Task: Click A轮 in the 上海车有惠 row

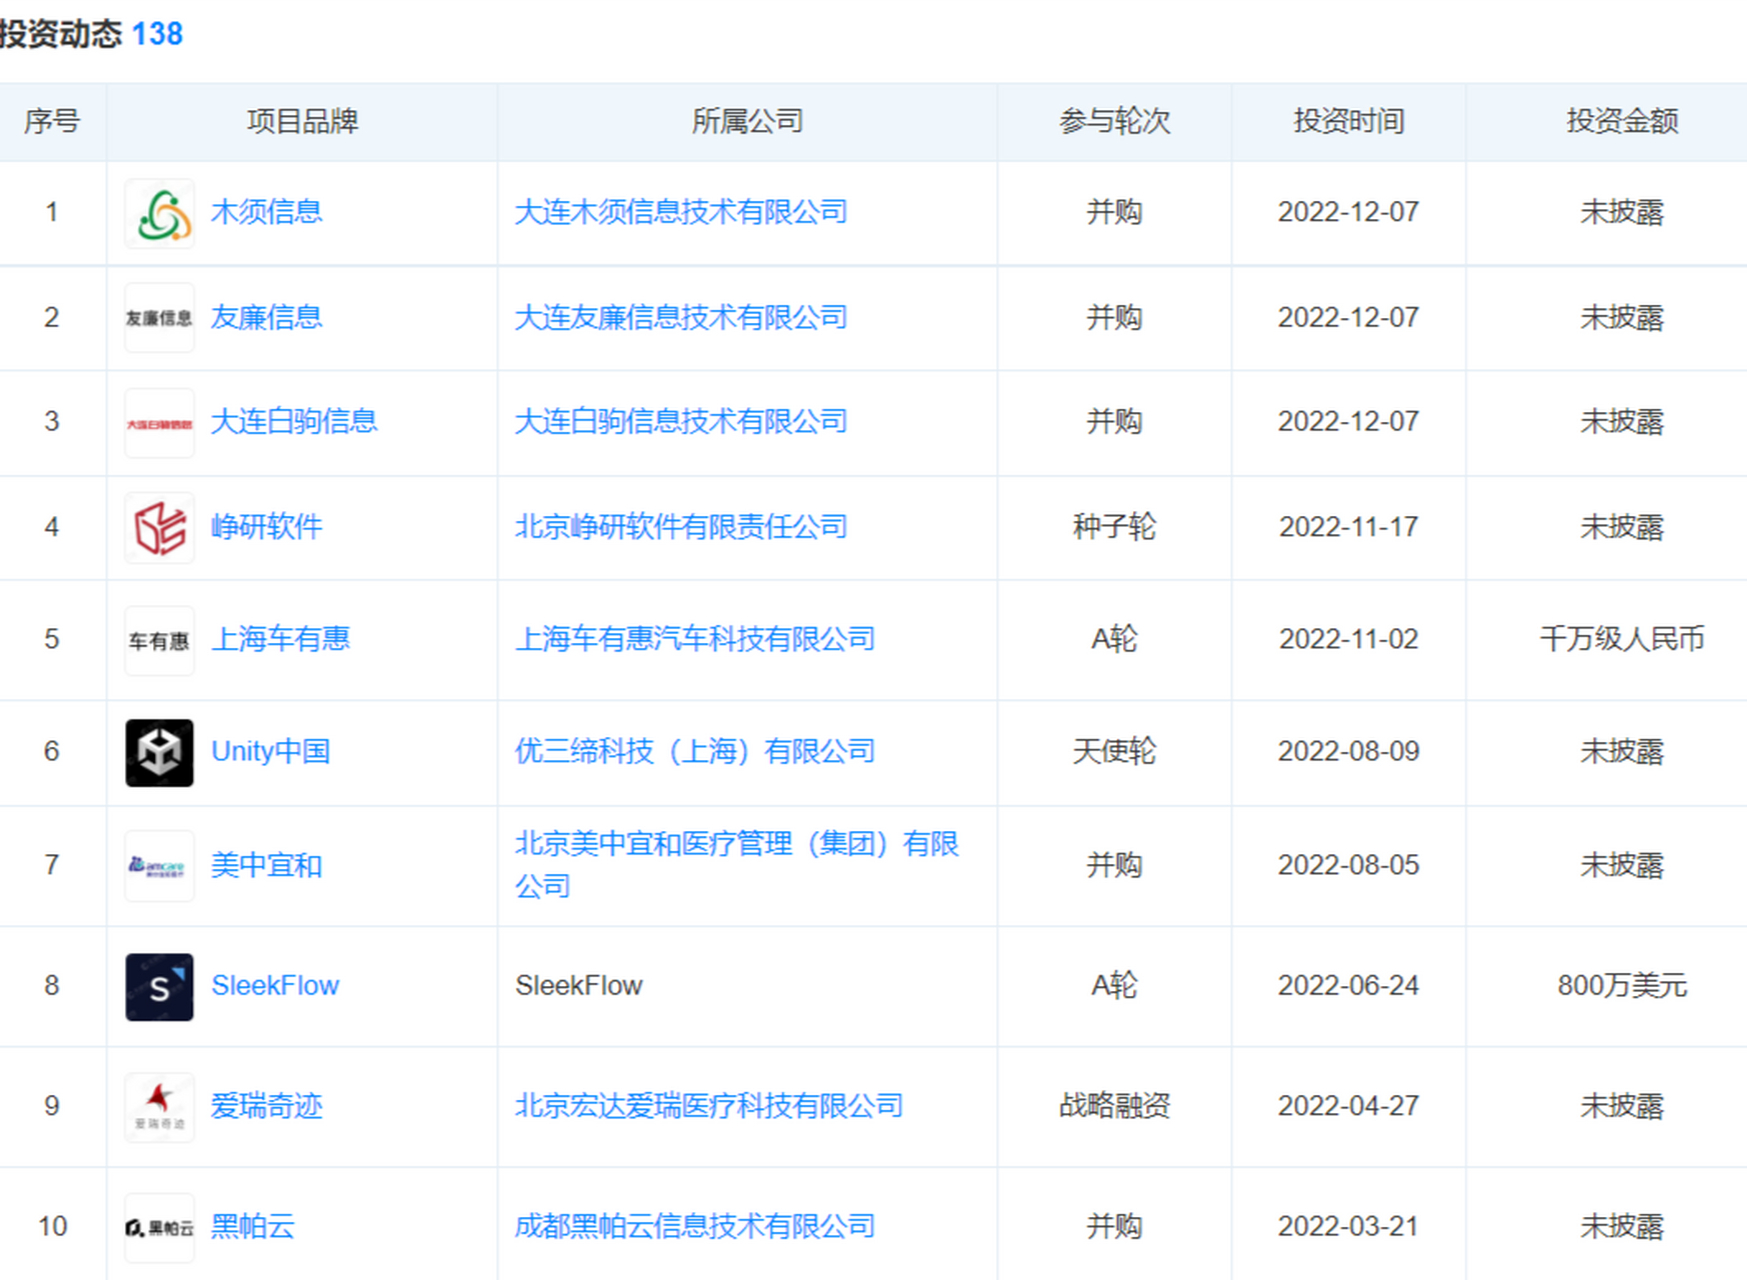Action: click(1114, 638)
